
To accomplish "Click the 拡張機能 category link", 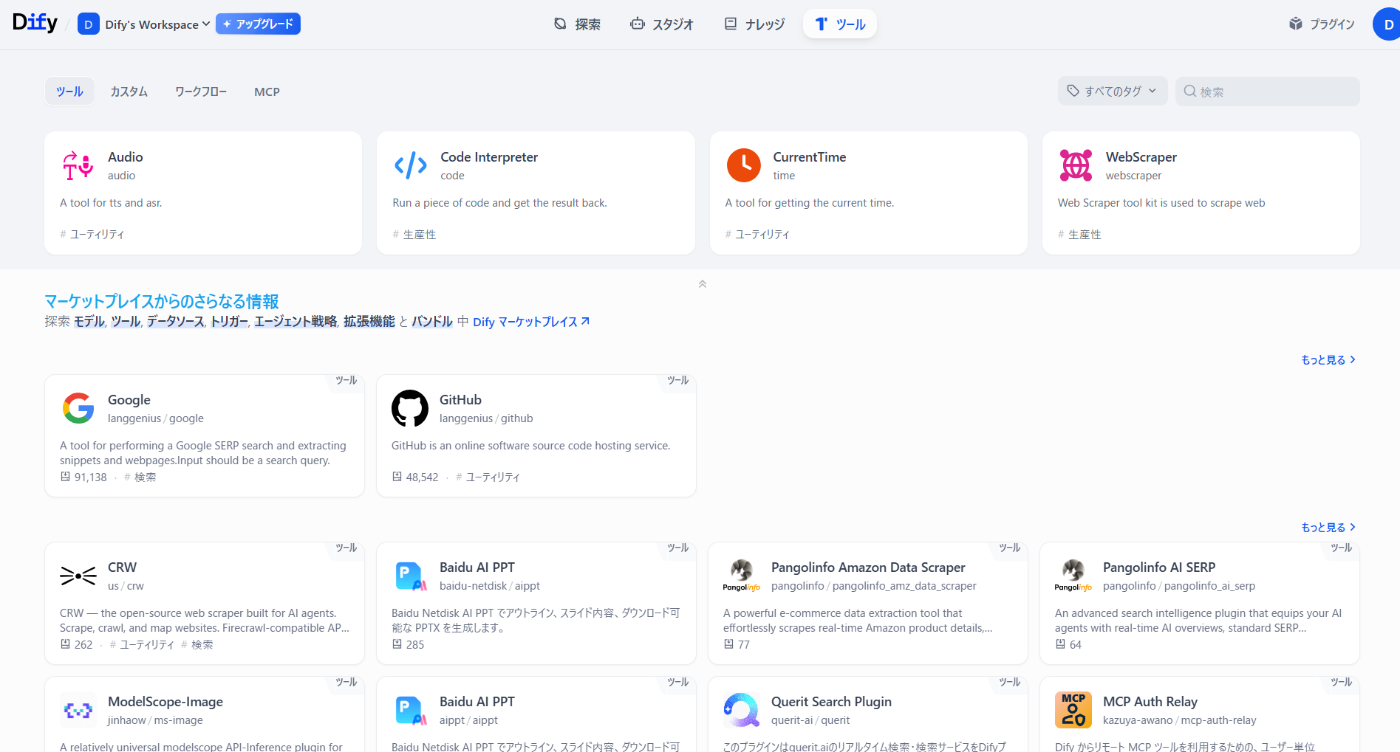I will click(x=369, y=322).
